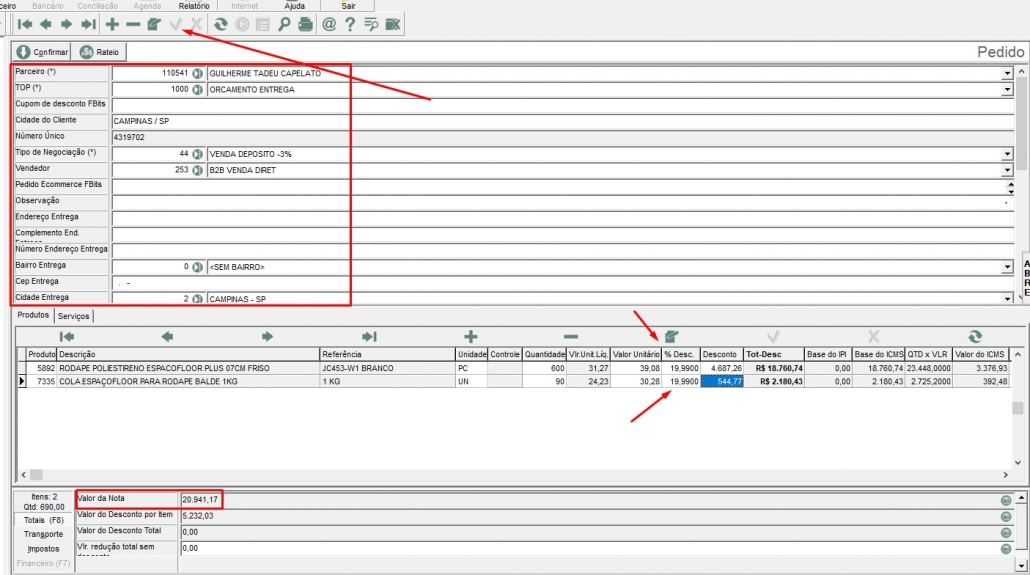Open the Vendedor dropdown list

coord(1006,170)
